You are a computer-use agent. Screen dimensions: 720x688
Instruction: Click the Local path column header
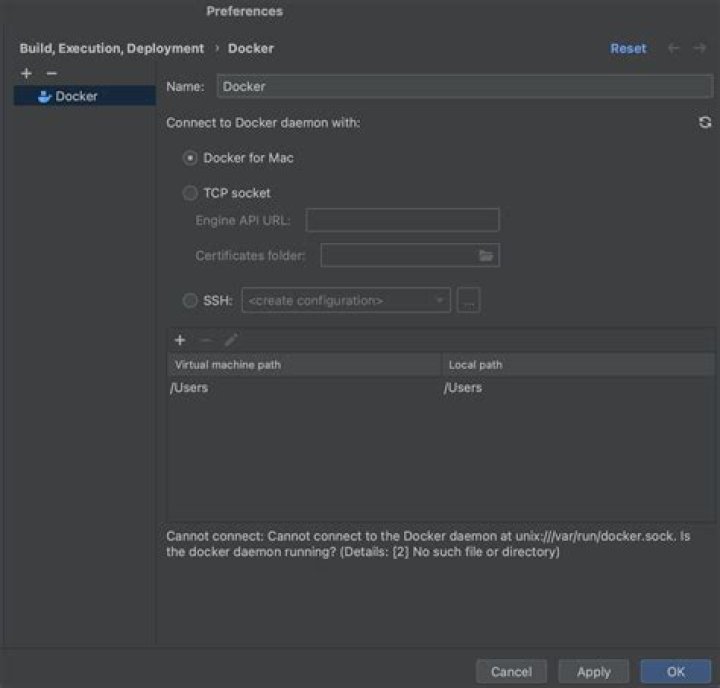[x=578, y=365]
